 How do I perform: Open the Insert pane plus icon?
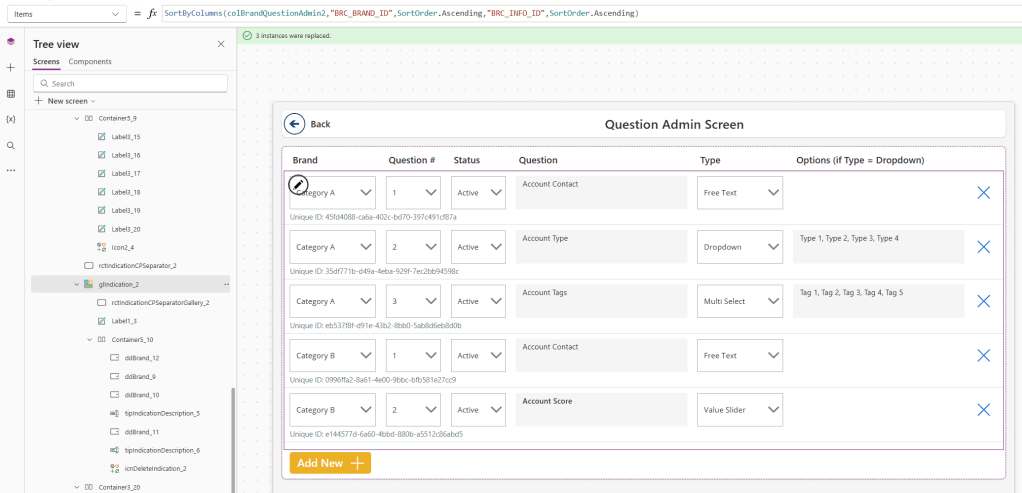tap(11, 67)
